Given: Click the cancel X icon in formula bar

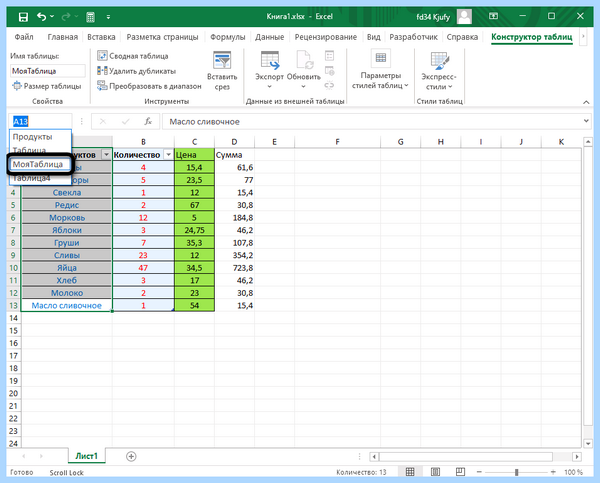Looking at the screenshot, I should point(103,122).
